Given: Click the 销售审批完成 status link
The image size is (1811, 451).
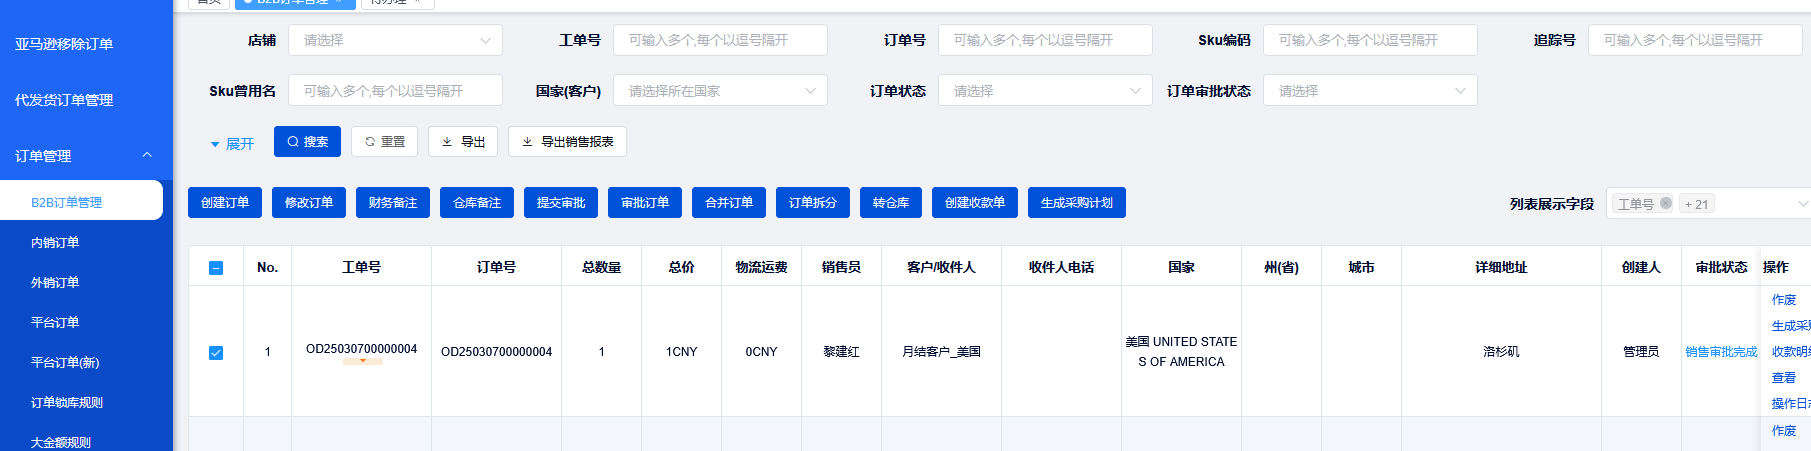Looking at the screenshot, I should pos(1720,352).
